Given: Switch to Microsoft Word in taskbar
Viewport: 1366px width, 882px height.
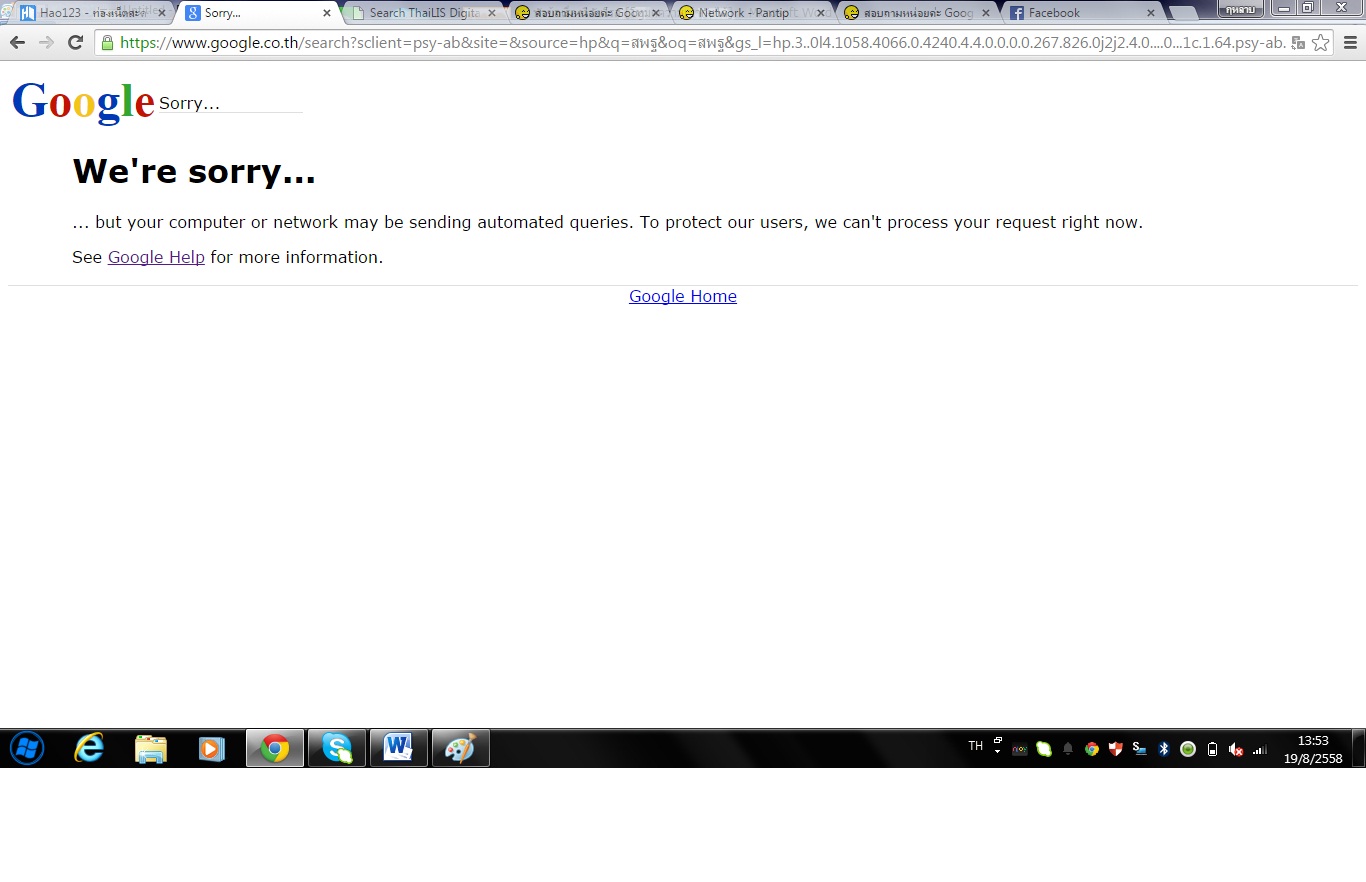Looking at the screenshot, I should [x=399, y=748].
